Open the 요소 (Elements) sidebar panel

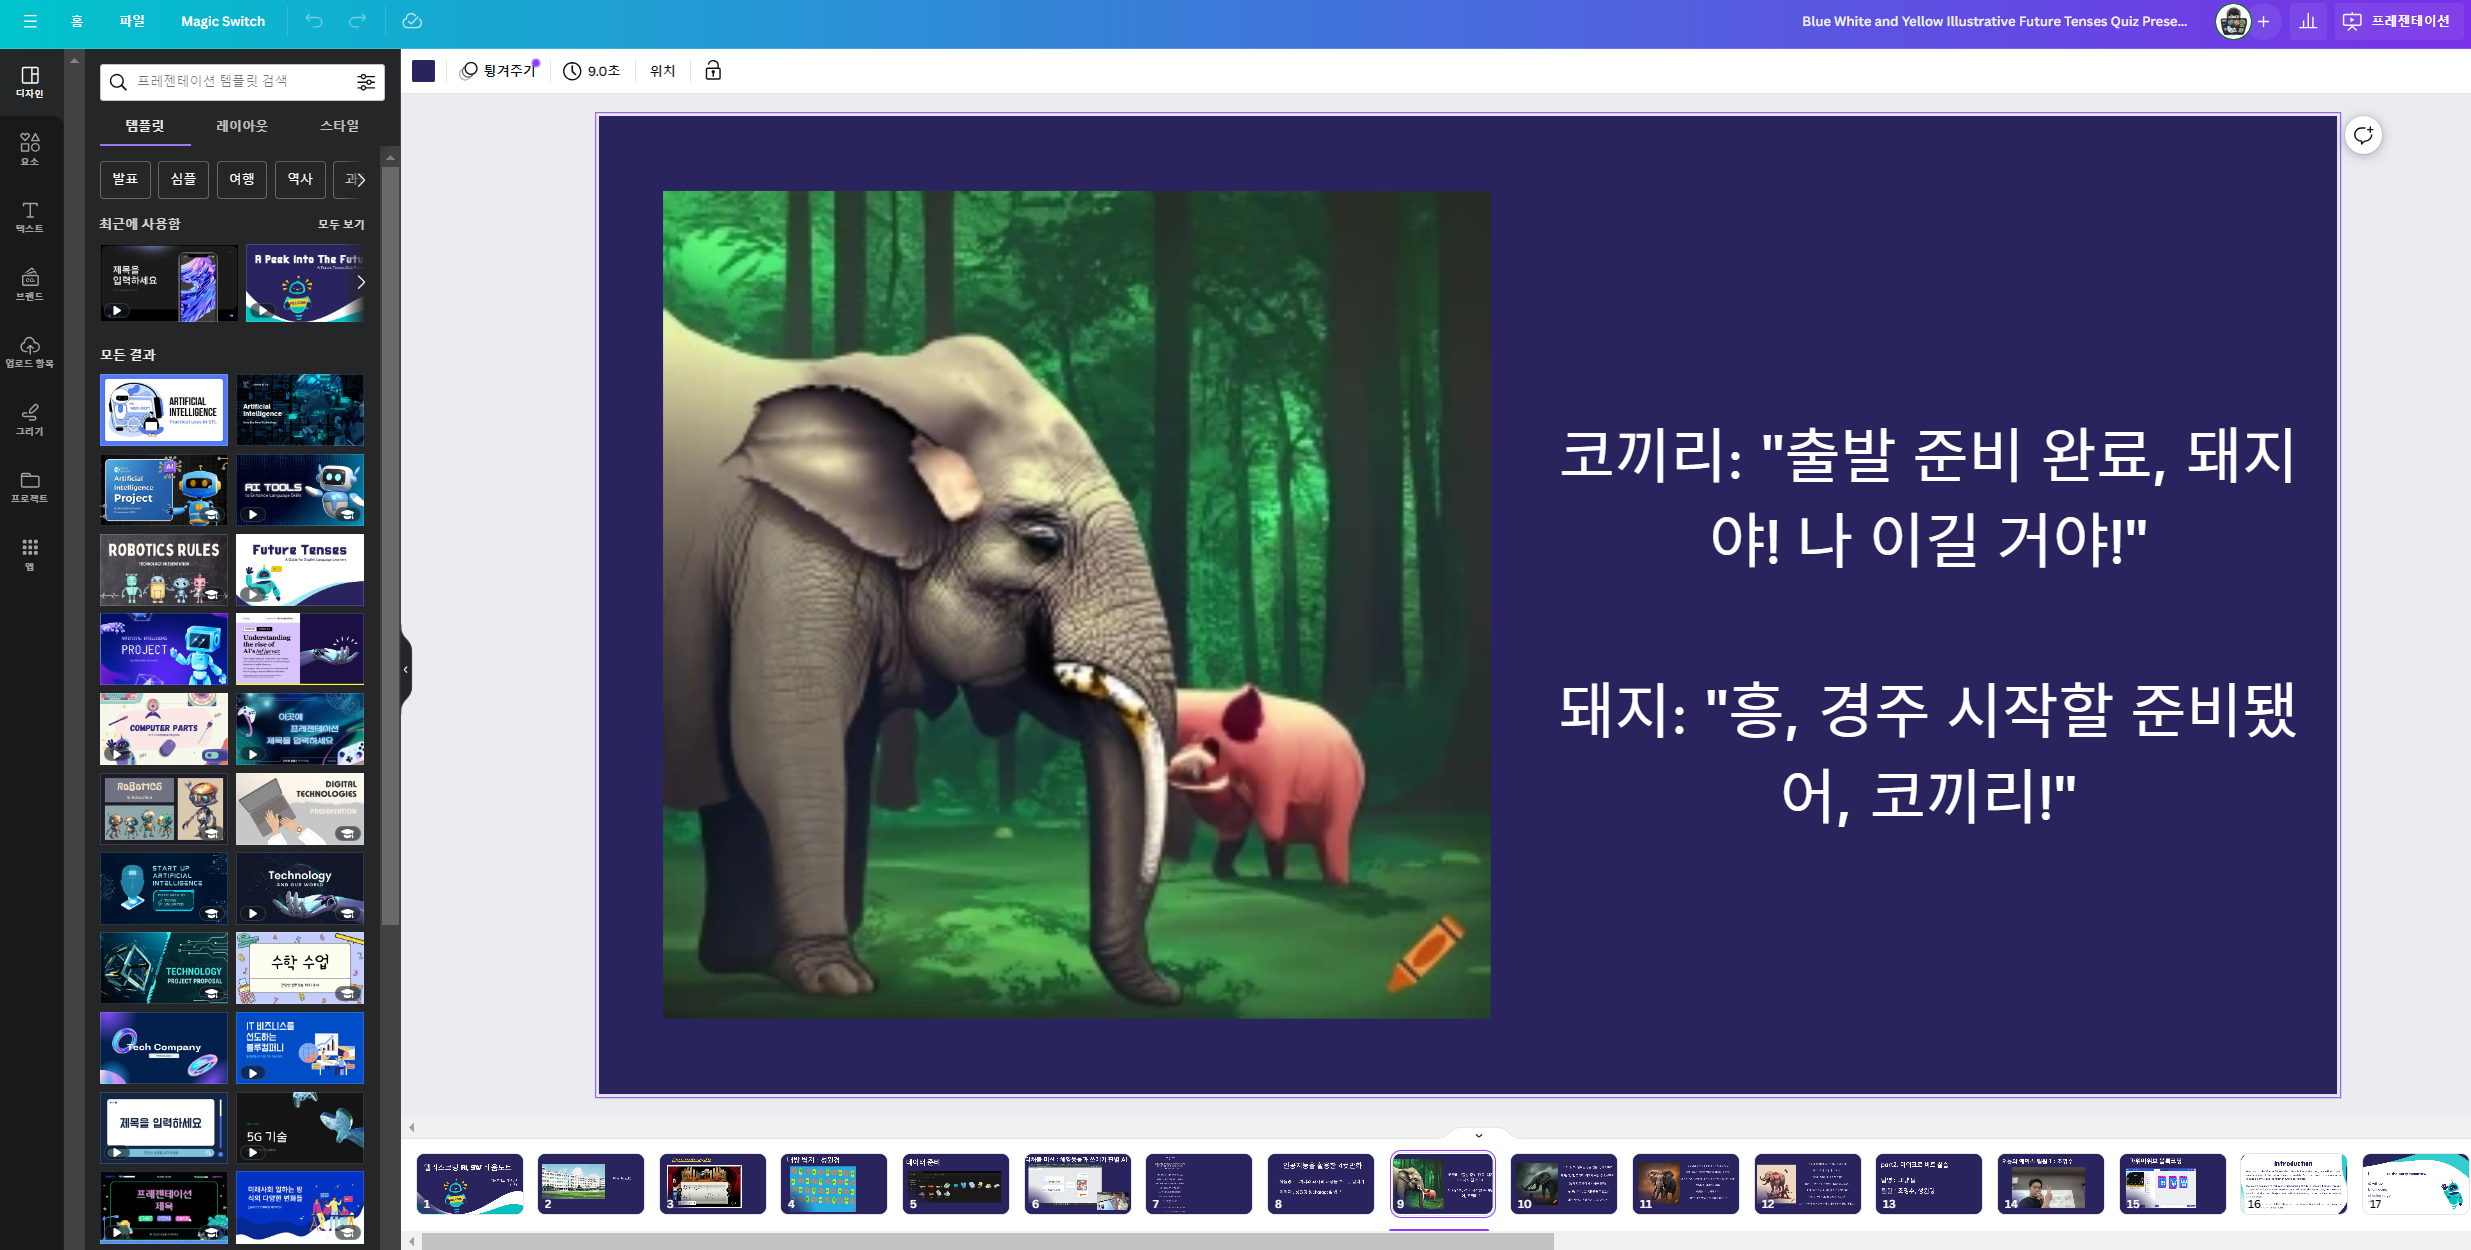coord(30,148)
